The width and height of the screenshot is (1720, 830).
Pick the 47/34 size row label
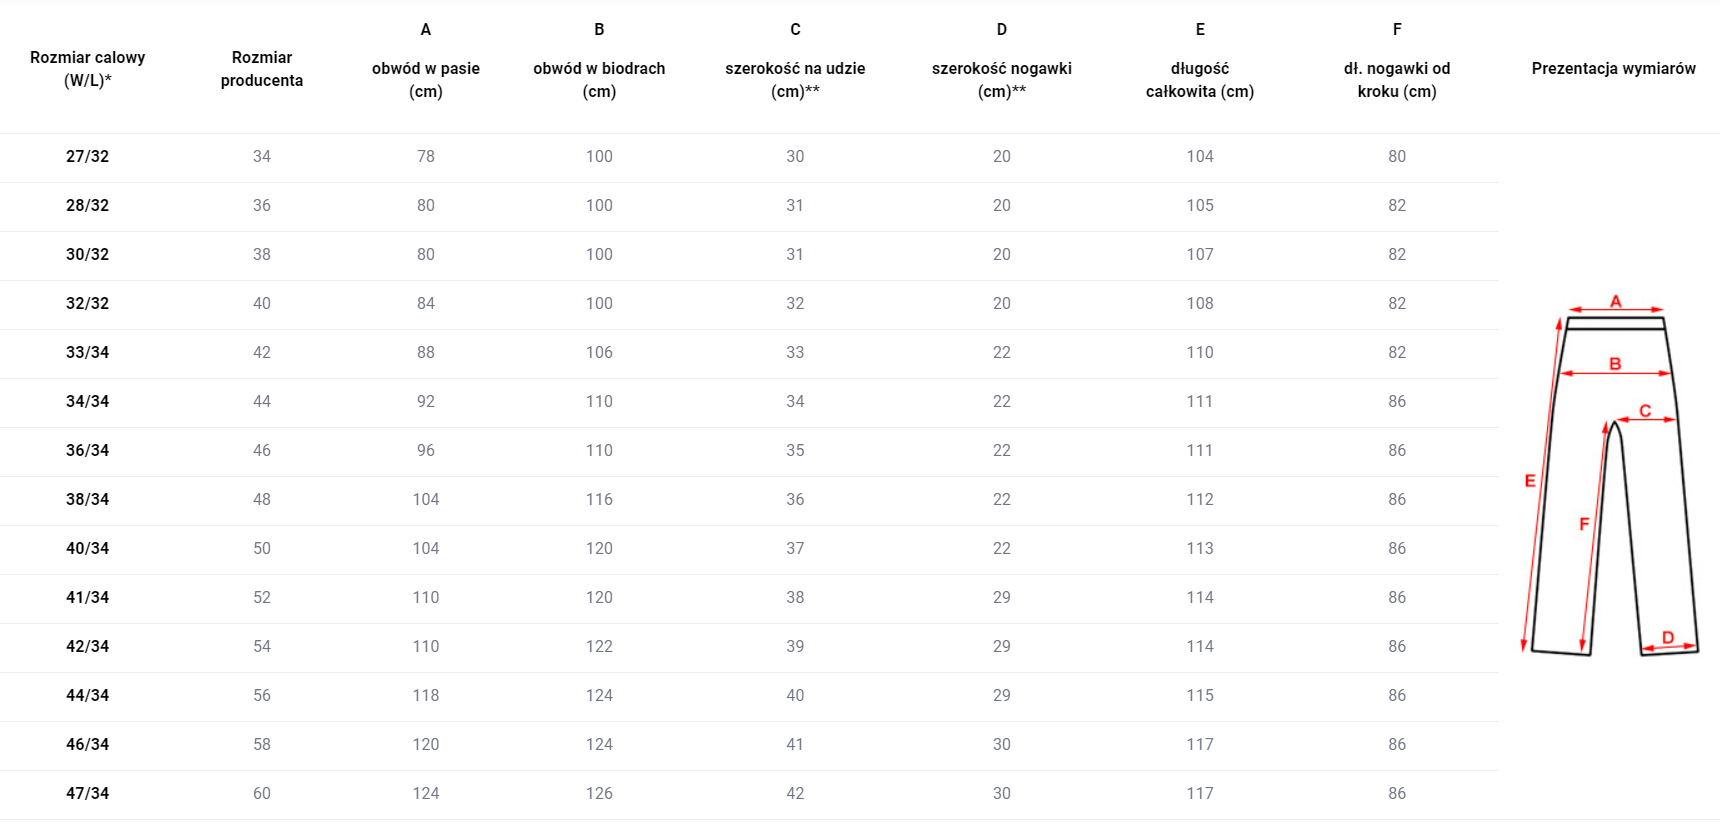(x=88, y=793)
